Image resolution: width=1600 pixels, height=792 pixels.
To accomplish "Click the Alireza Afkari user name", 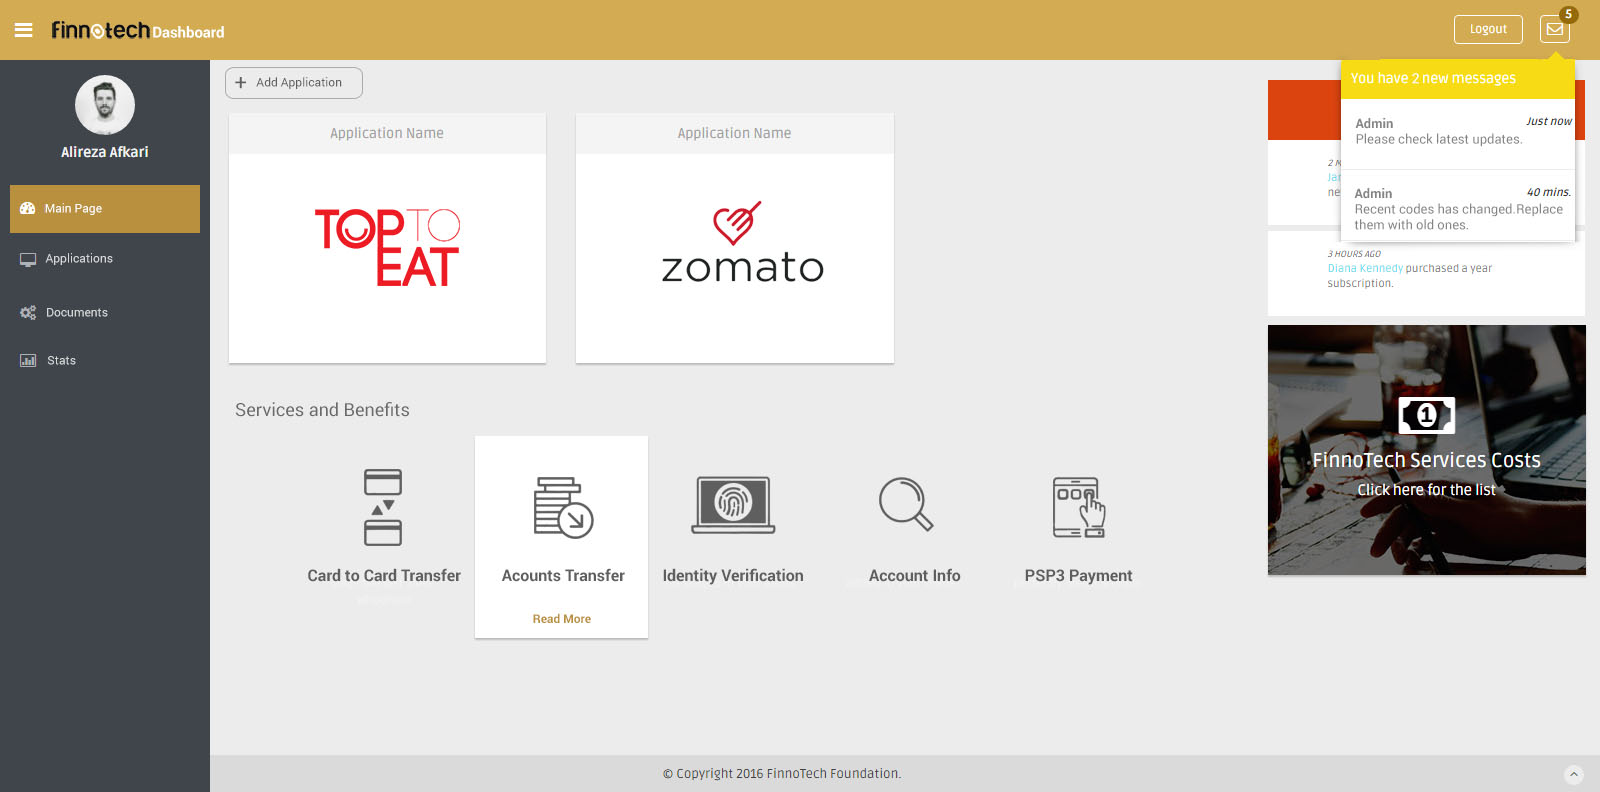I will [105, 152].
